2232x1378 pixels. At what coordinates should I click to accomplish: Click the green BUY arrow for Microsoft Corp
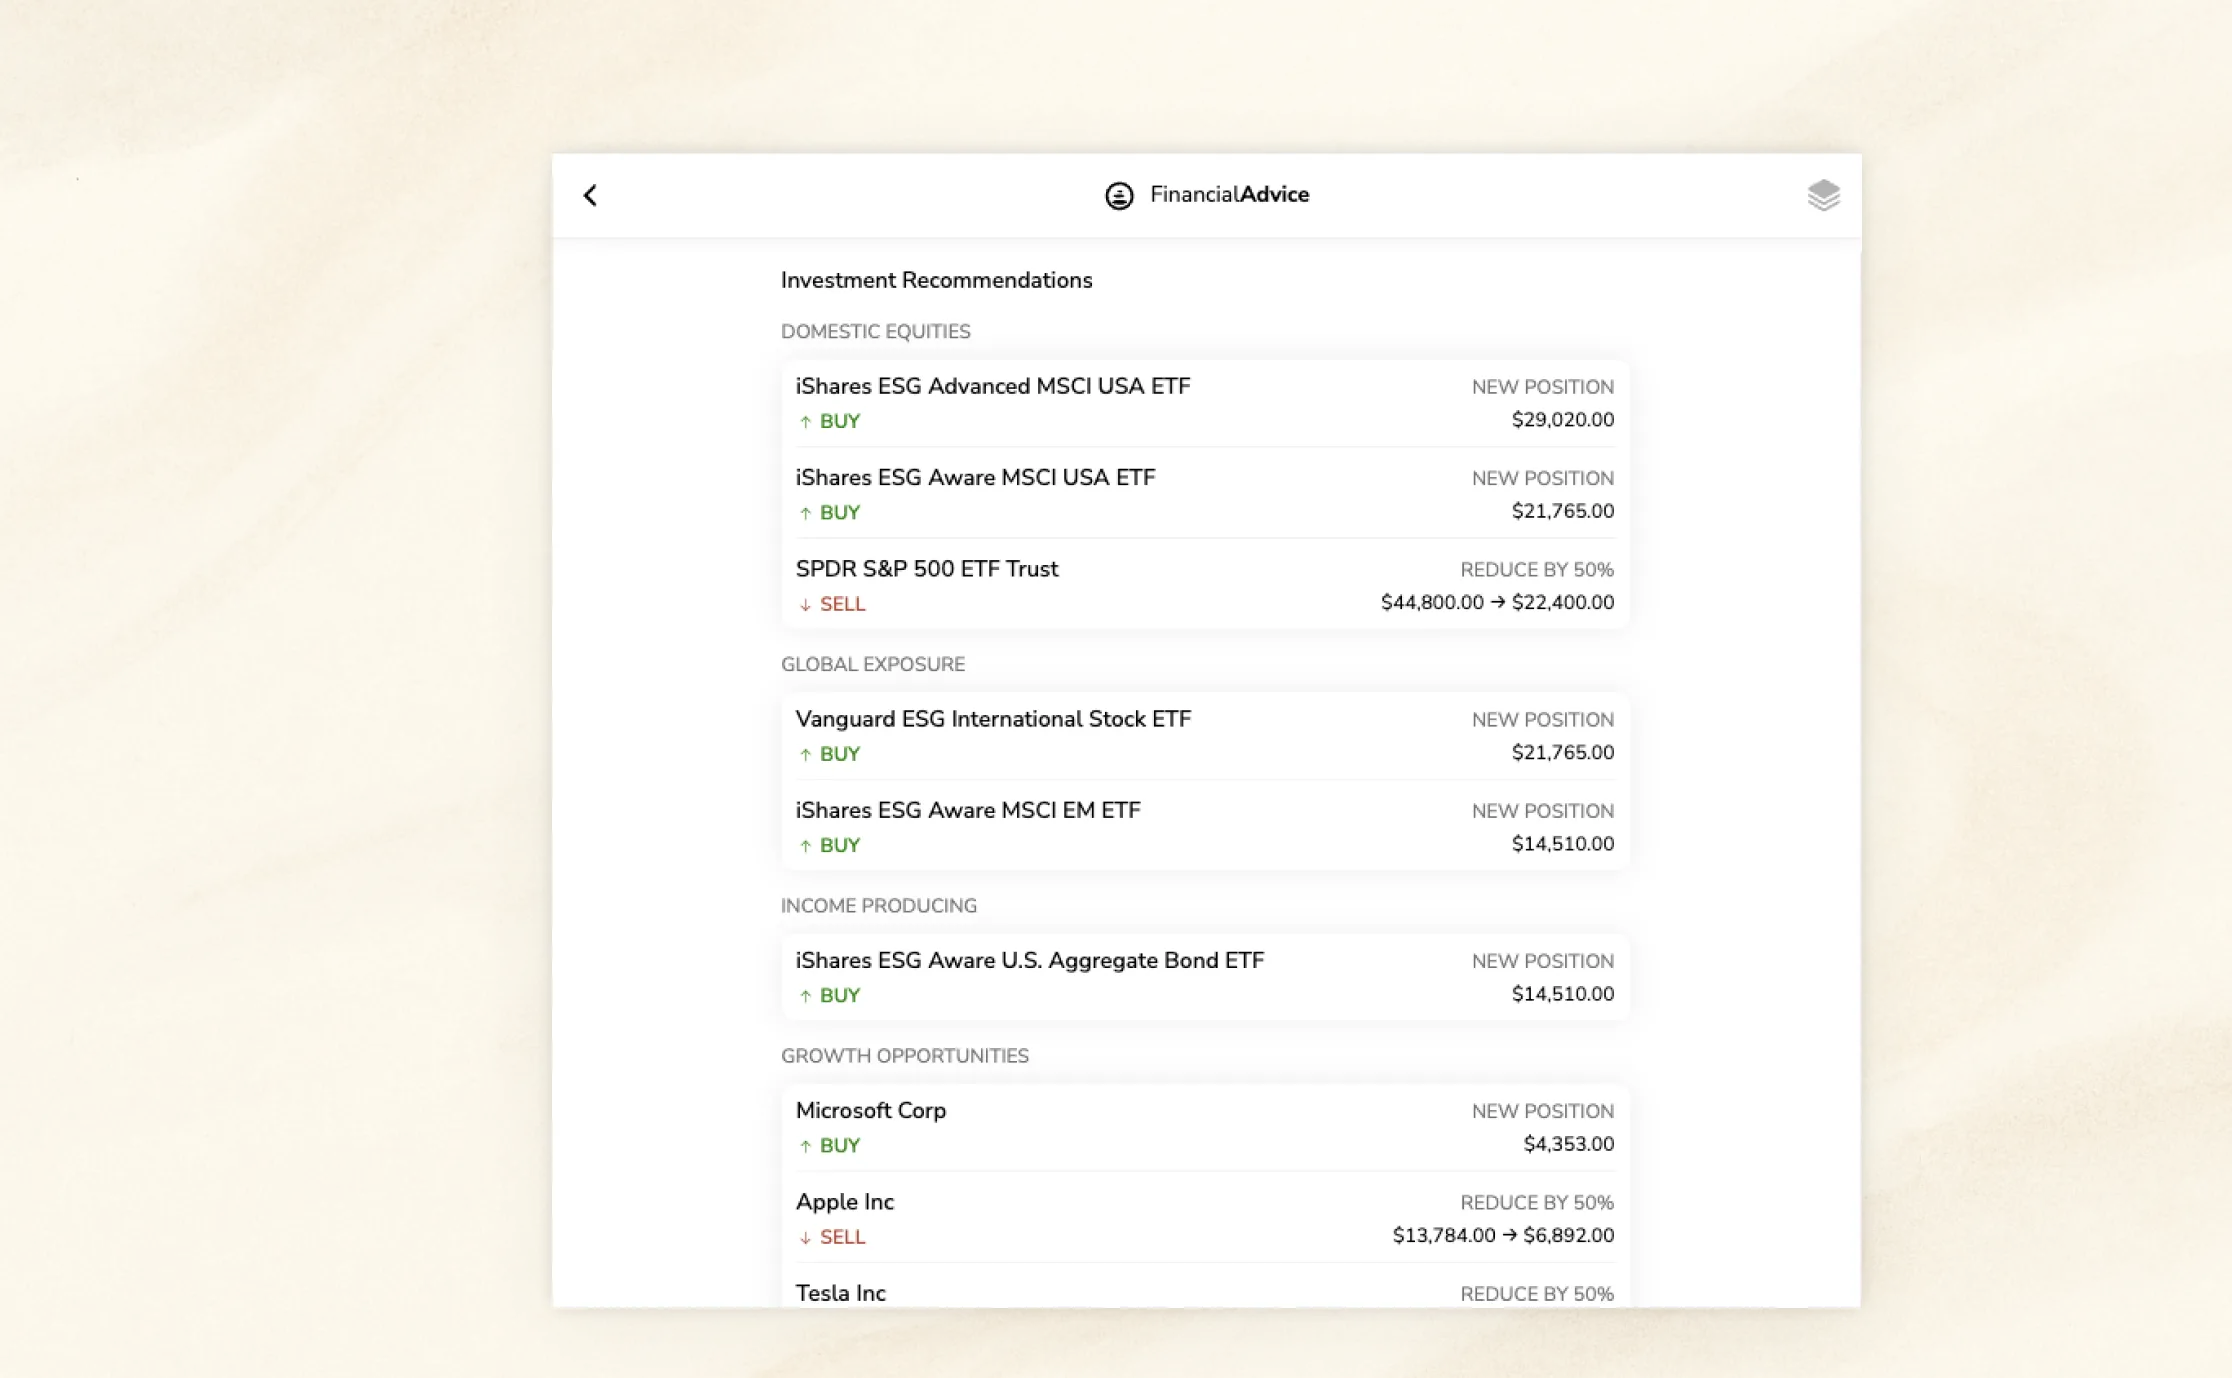[x=804, y=1145]
